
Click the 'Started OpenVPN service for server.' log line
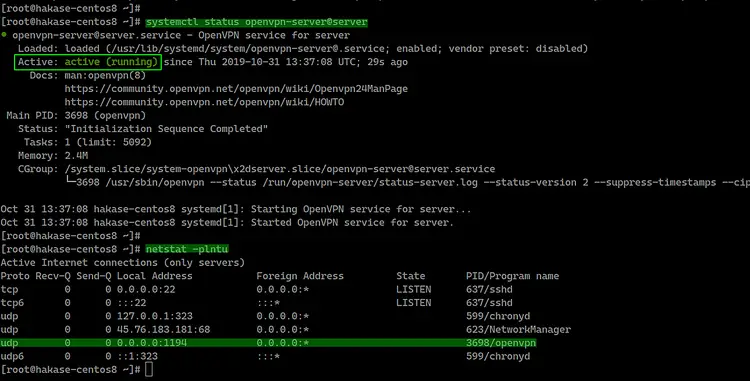pos(227,223)
